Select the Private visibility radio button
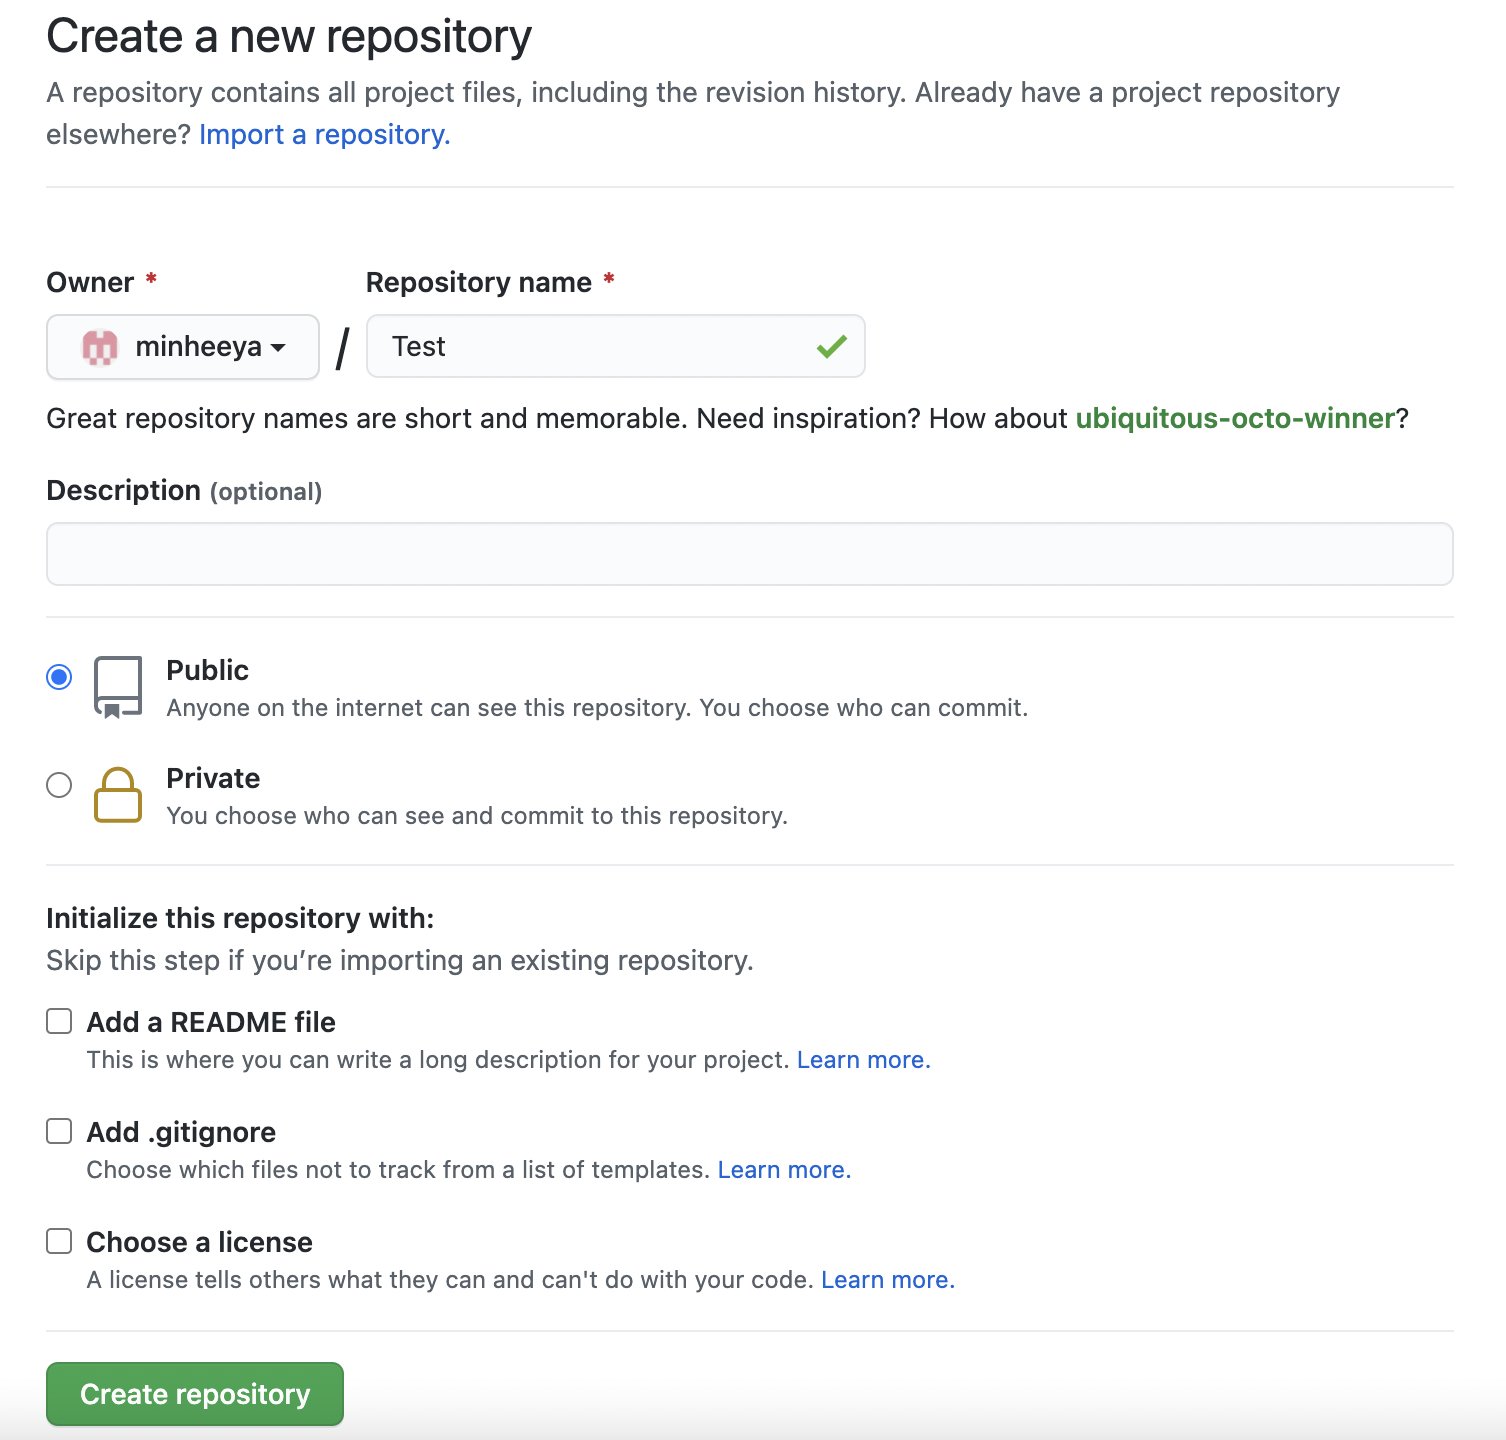Viewport: 1506px width, 1440px height. [59, 785]
